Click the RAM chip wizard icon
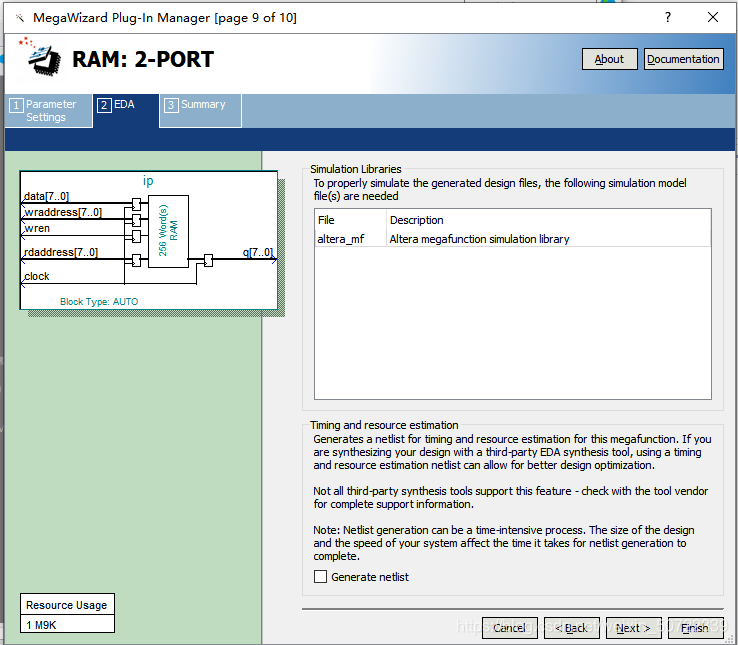Image resolution: width=738 pixels, height=645 pixels. coord(40,56)
